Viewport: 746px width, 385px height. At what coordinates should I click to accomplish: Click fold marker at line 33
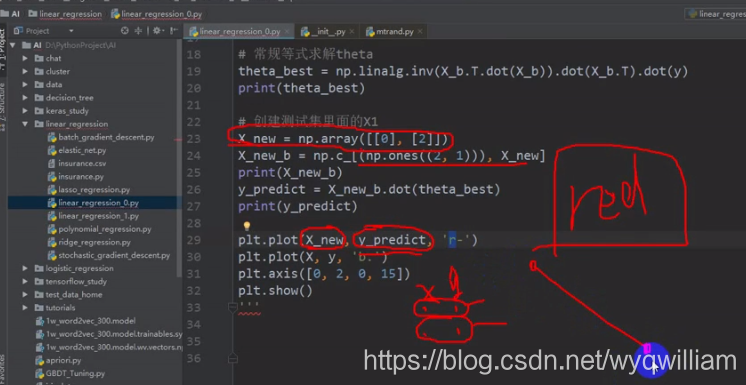pyautogui.click(x=232, y=307)
